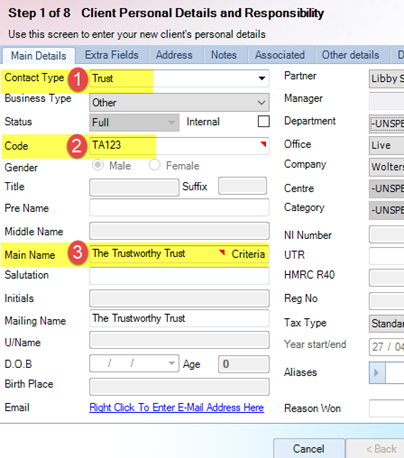Screen dimensions: 404x458
Task: Open the Company dropdown showing Wolters
Action: (387, 167)
